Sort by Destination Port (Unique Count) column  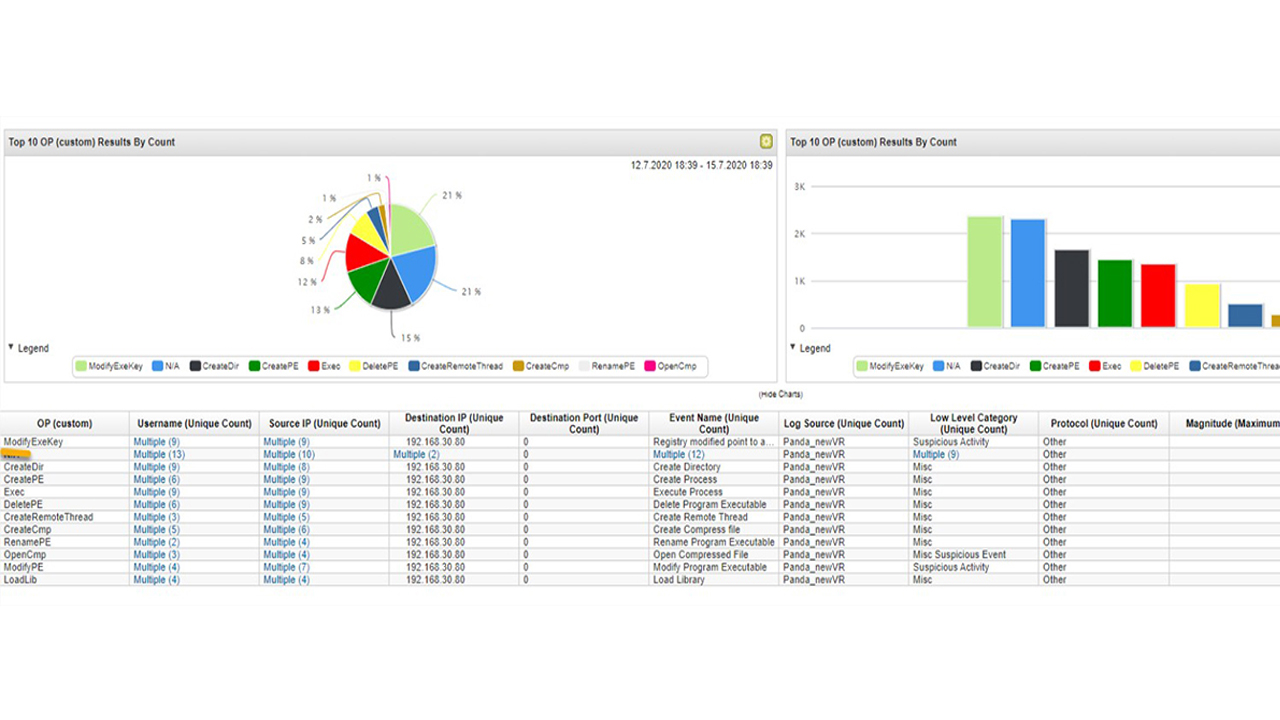(584, 424)
